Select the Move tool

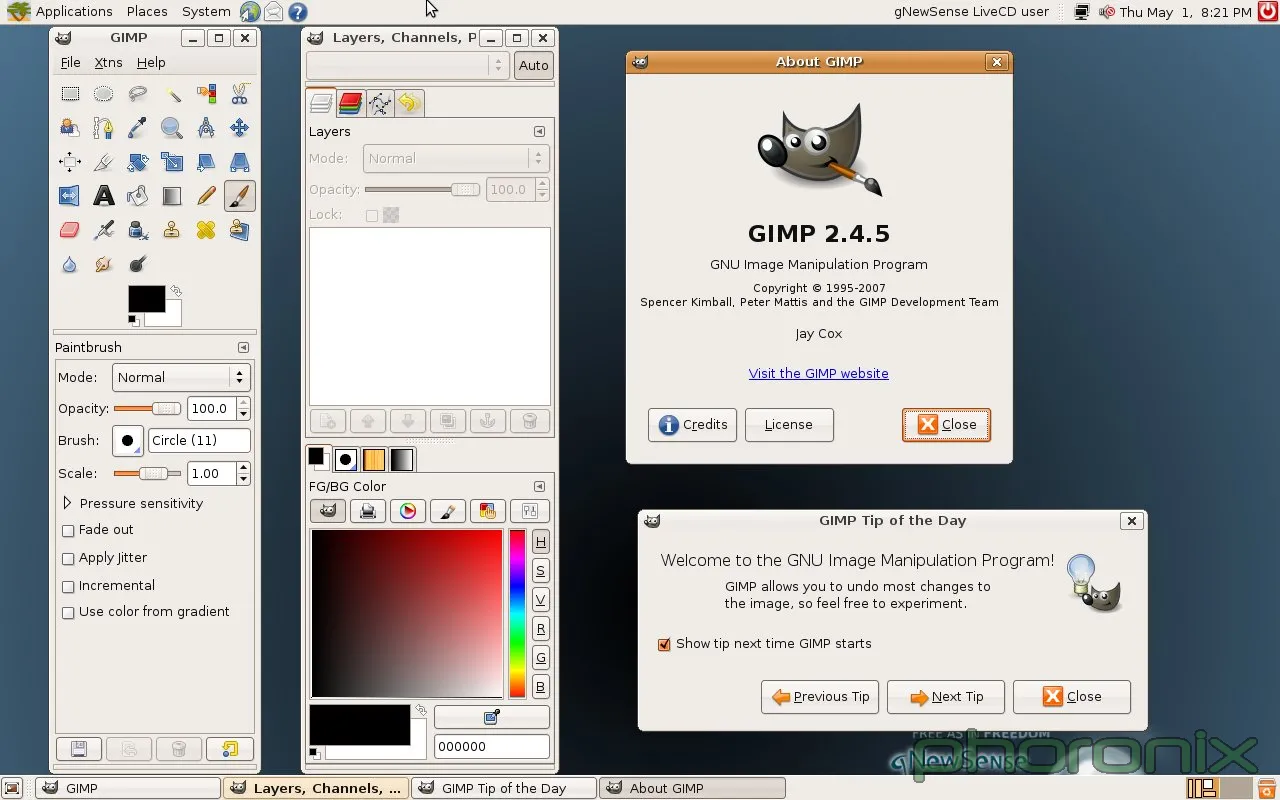pyautogui.click(x=239, y=128)
